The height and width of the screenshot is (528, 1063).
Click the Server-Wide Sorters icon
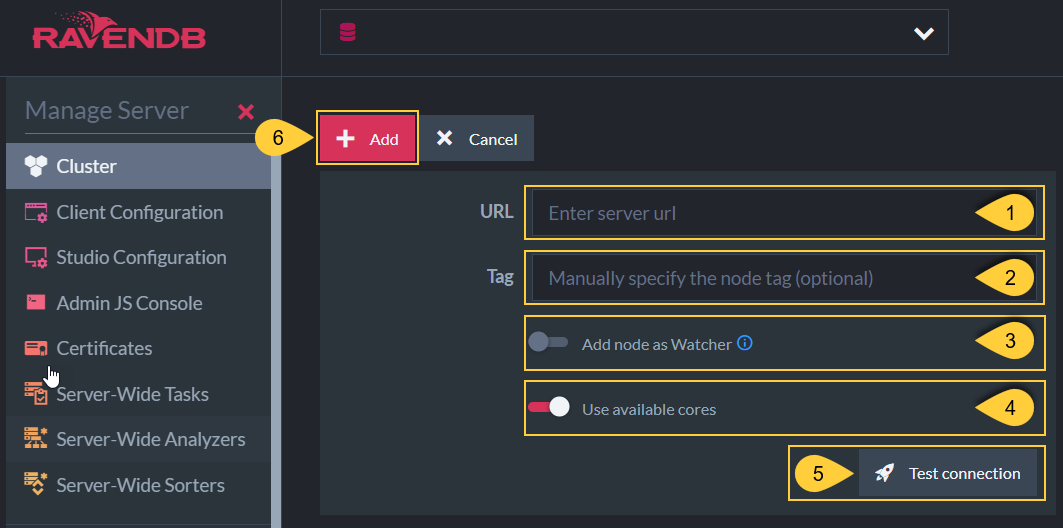(36, 485)
